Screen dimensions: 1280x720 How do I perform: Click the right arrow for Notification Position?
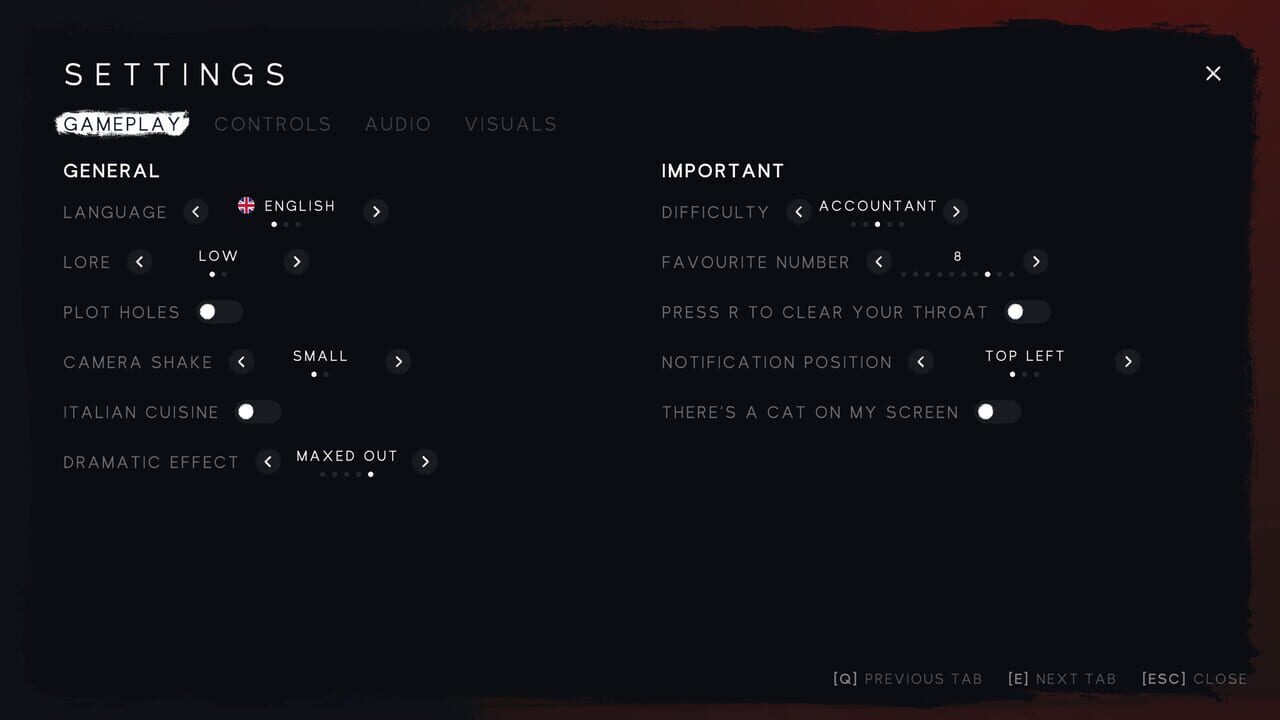[x=1128, y=361]
